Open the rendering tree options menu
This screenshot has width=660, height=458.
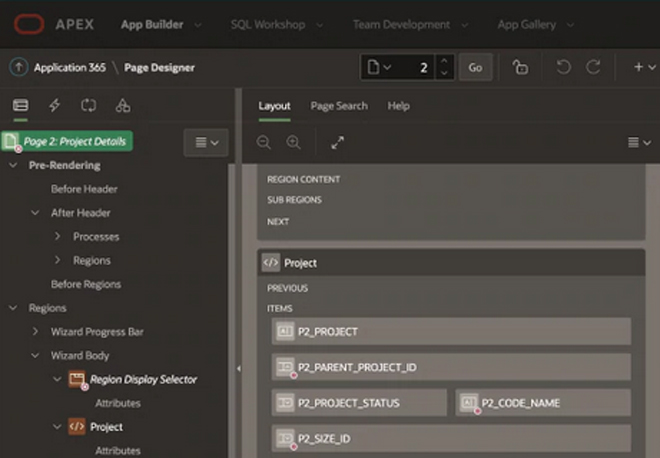206,143
